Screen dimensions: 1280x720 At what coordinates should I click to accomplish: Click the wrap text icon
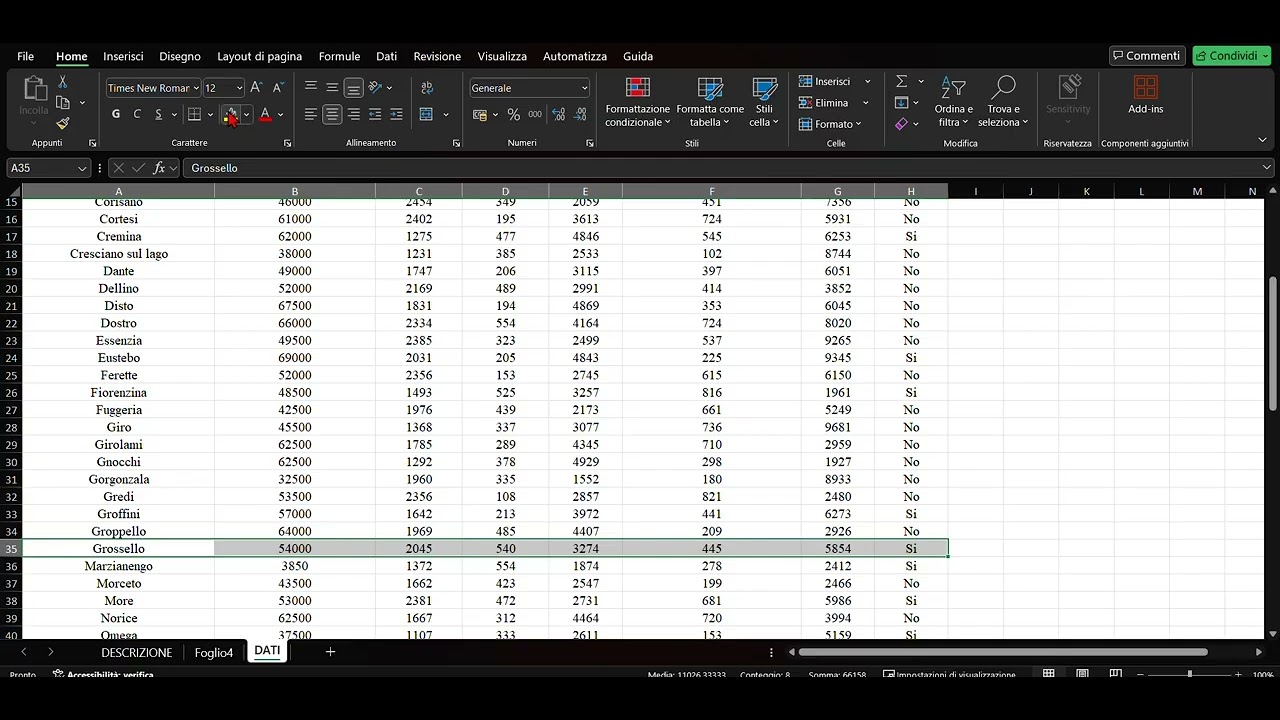click(427, 88)
